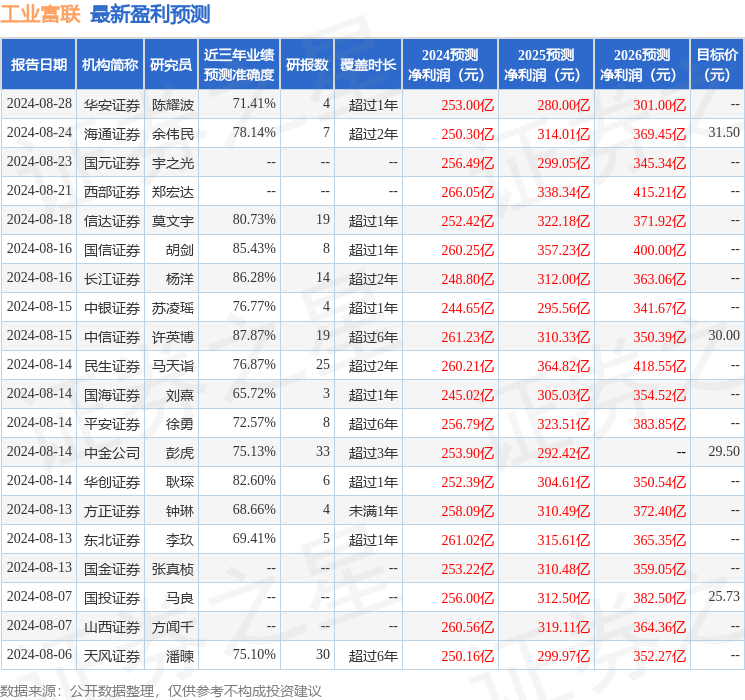This screenshot has height=700, width=745.
Task: Select the 中金公司 institution cell
Action: [x=112, y=453]
